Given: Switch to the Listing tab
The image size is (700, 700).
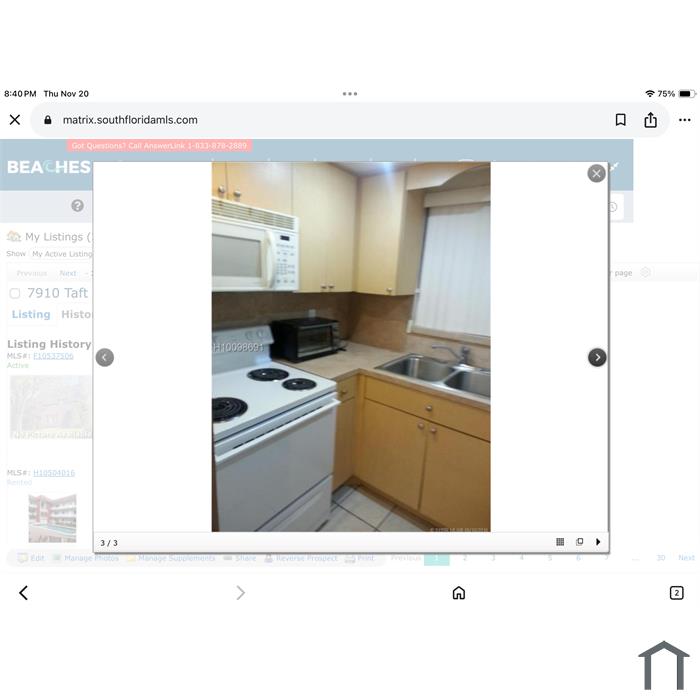Looking at the screenshot, I should [x=31, y=314].
